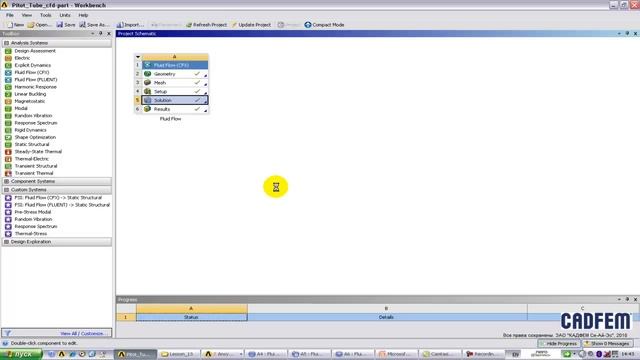Open the Help menu
Screen dimensions: 640x360
(83, 15)
